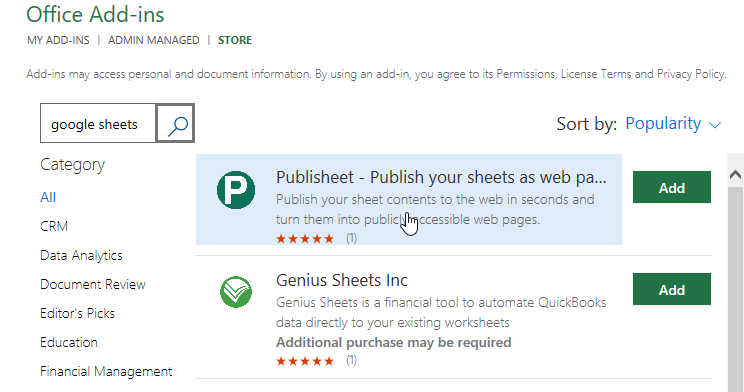Click the scrollbar up arrow
Viewport: 744px width, 392px height.
pos(735,175)
